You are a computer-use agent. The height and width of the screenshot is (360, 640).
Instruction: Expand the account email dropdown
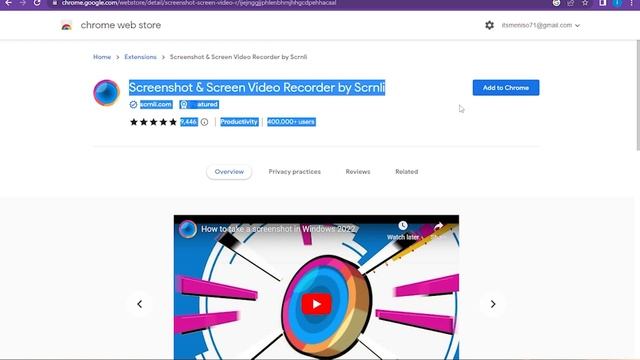540,25
